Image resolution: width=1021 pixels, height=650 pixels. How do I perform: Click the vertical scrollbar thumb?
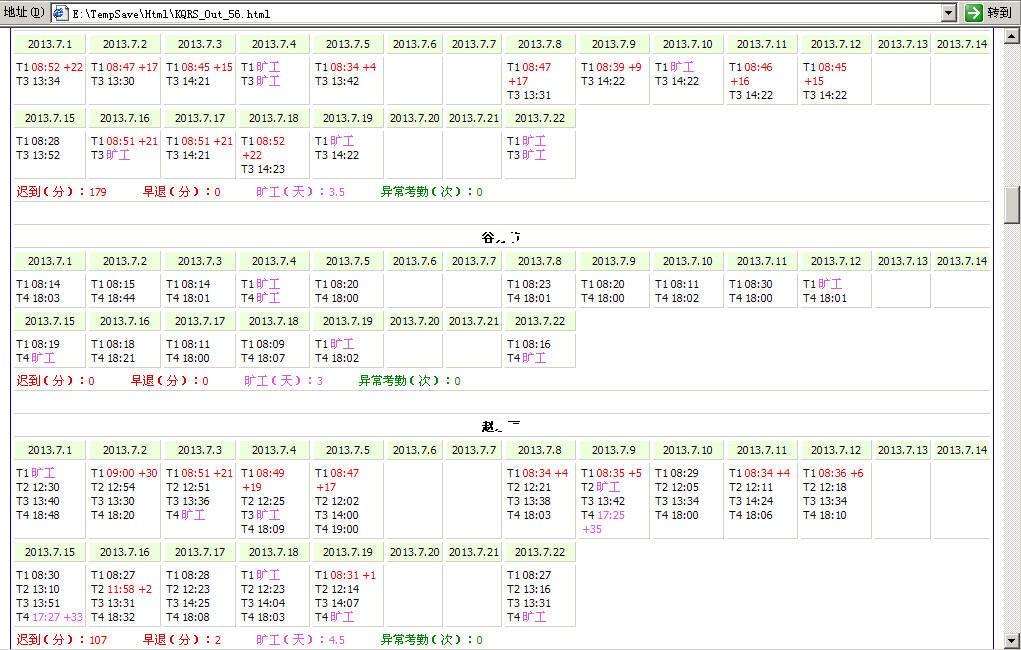click(1013, 205)
